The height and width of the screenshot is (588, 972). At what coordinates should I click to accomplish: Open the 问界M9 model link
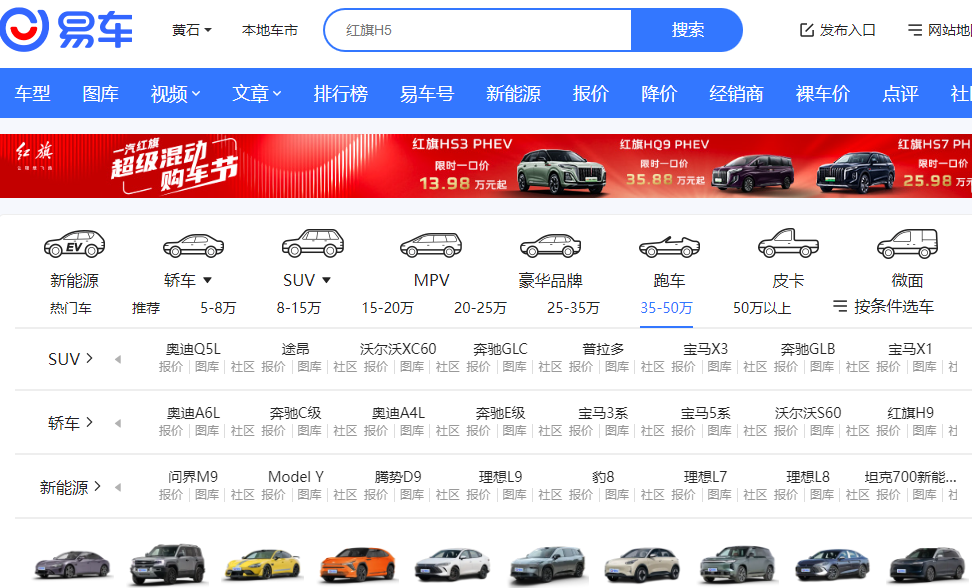point(193,476)
